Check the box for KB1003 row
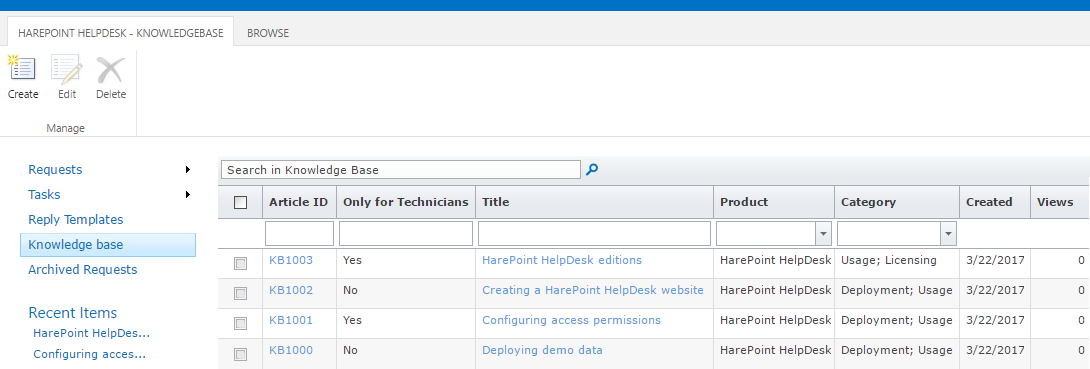1090x369 pixels. click(241, 263)
